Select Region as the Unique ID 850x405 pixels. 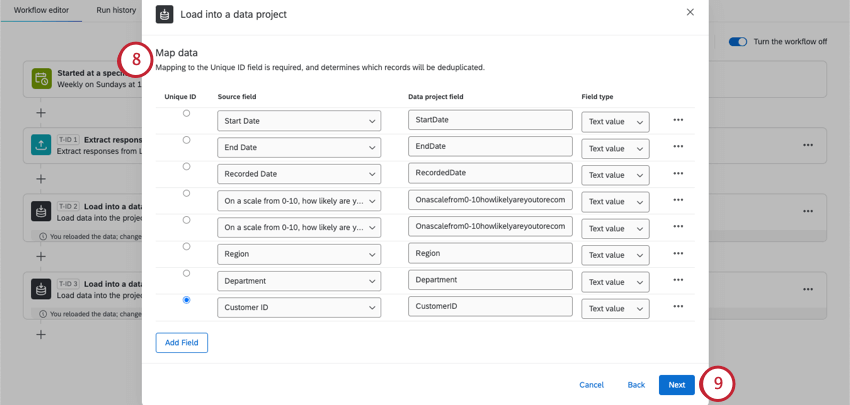tap(186, 247)
